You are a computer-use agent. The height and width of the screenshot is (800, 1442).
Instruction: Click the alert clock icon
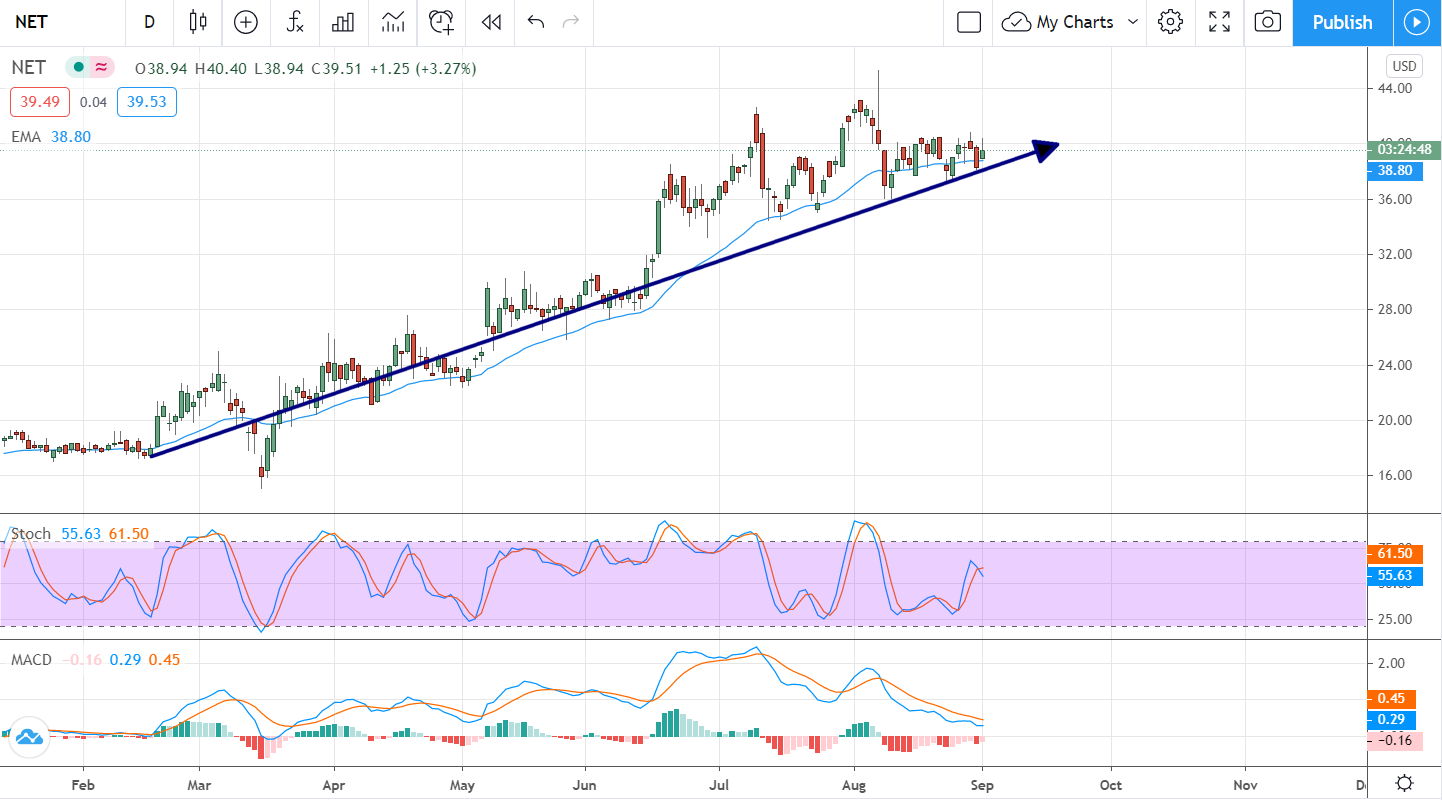440,22
